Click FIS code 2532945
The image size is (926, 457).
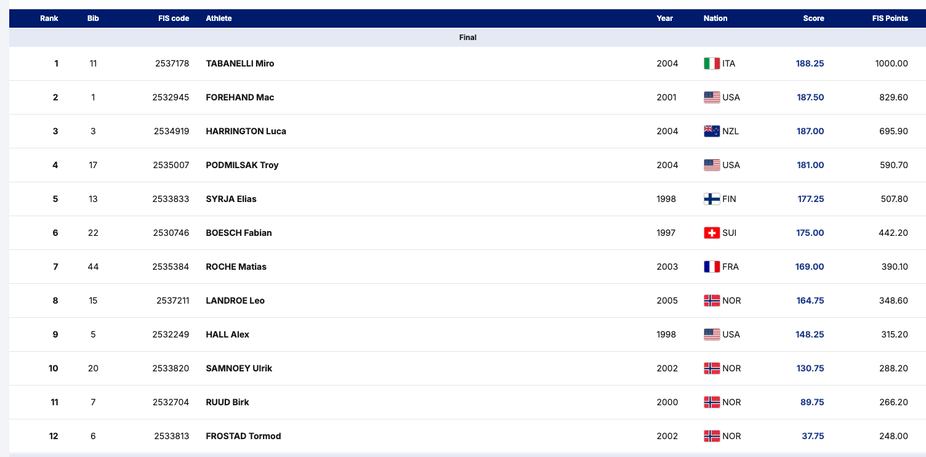click(170, 97)
